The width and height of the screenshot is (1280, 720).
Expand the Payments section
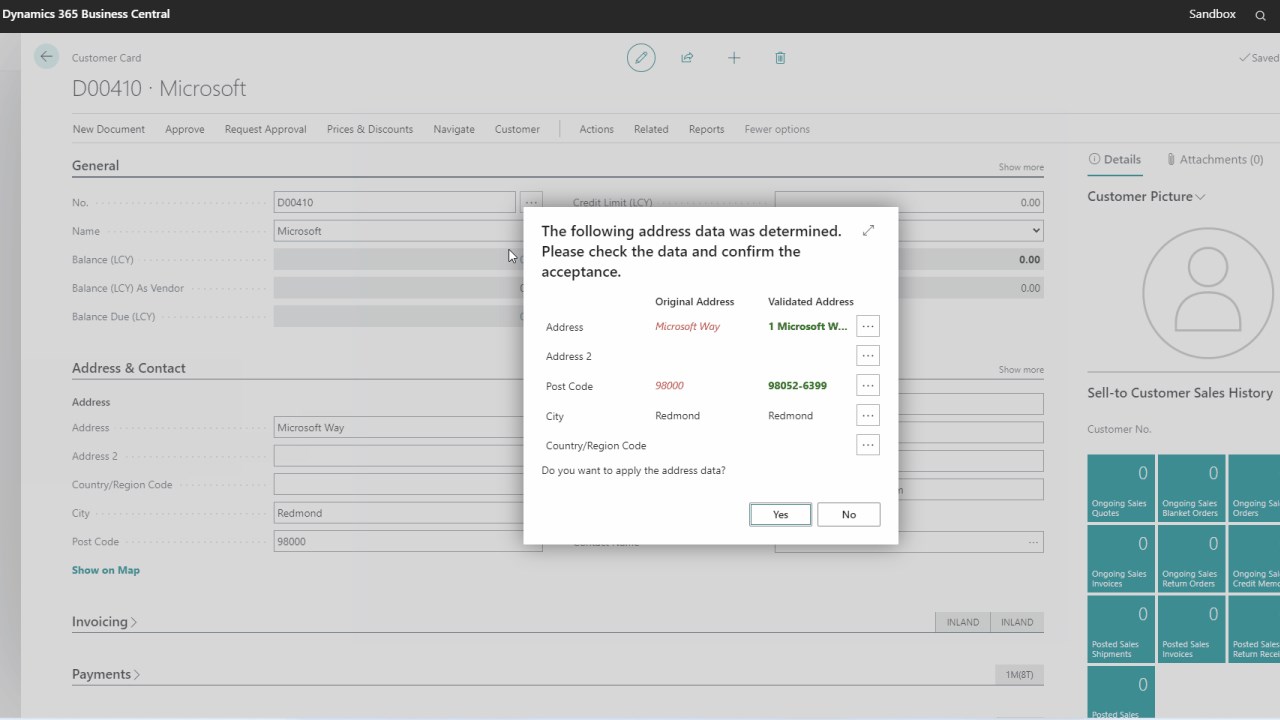(x=106, y=674)
